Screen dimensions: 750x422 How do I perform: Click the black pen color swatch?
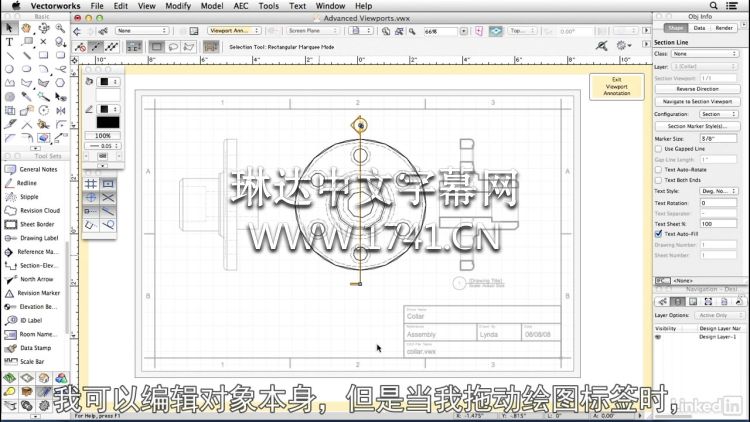108,122
